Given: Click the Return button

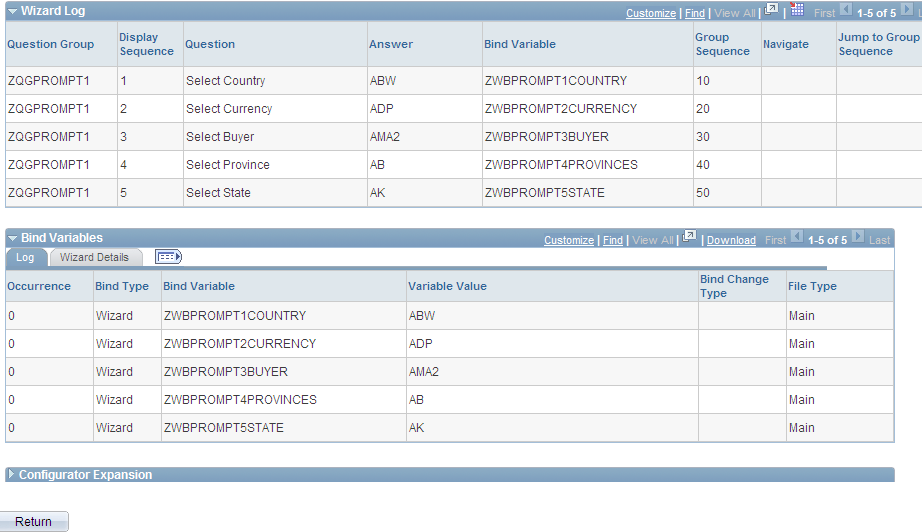Looking at the screenshot, I should pyautogui.click(x=34, y=521).
